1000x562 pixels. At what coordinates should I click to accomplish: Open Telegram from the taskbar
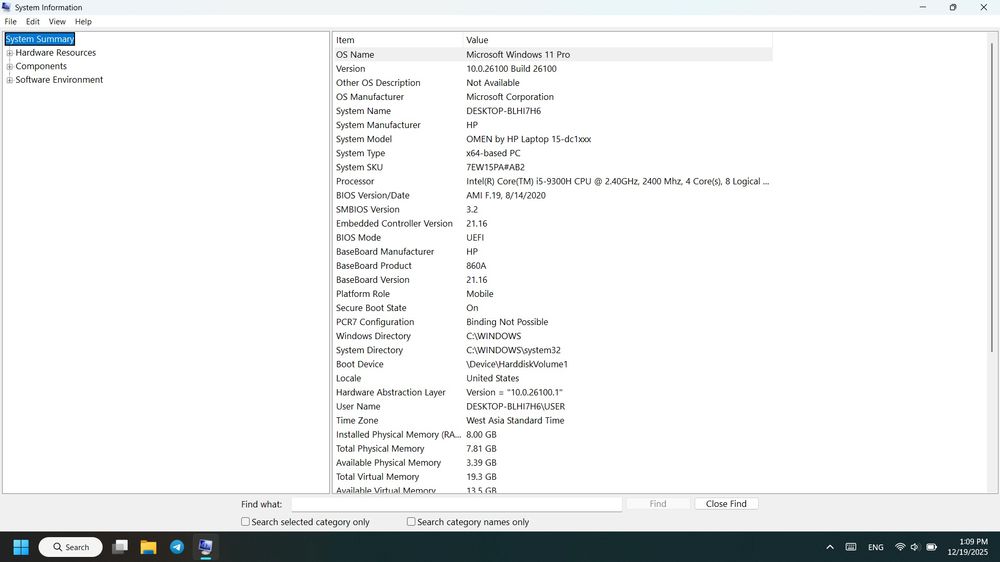tap(177, 547)
